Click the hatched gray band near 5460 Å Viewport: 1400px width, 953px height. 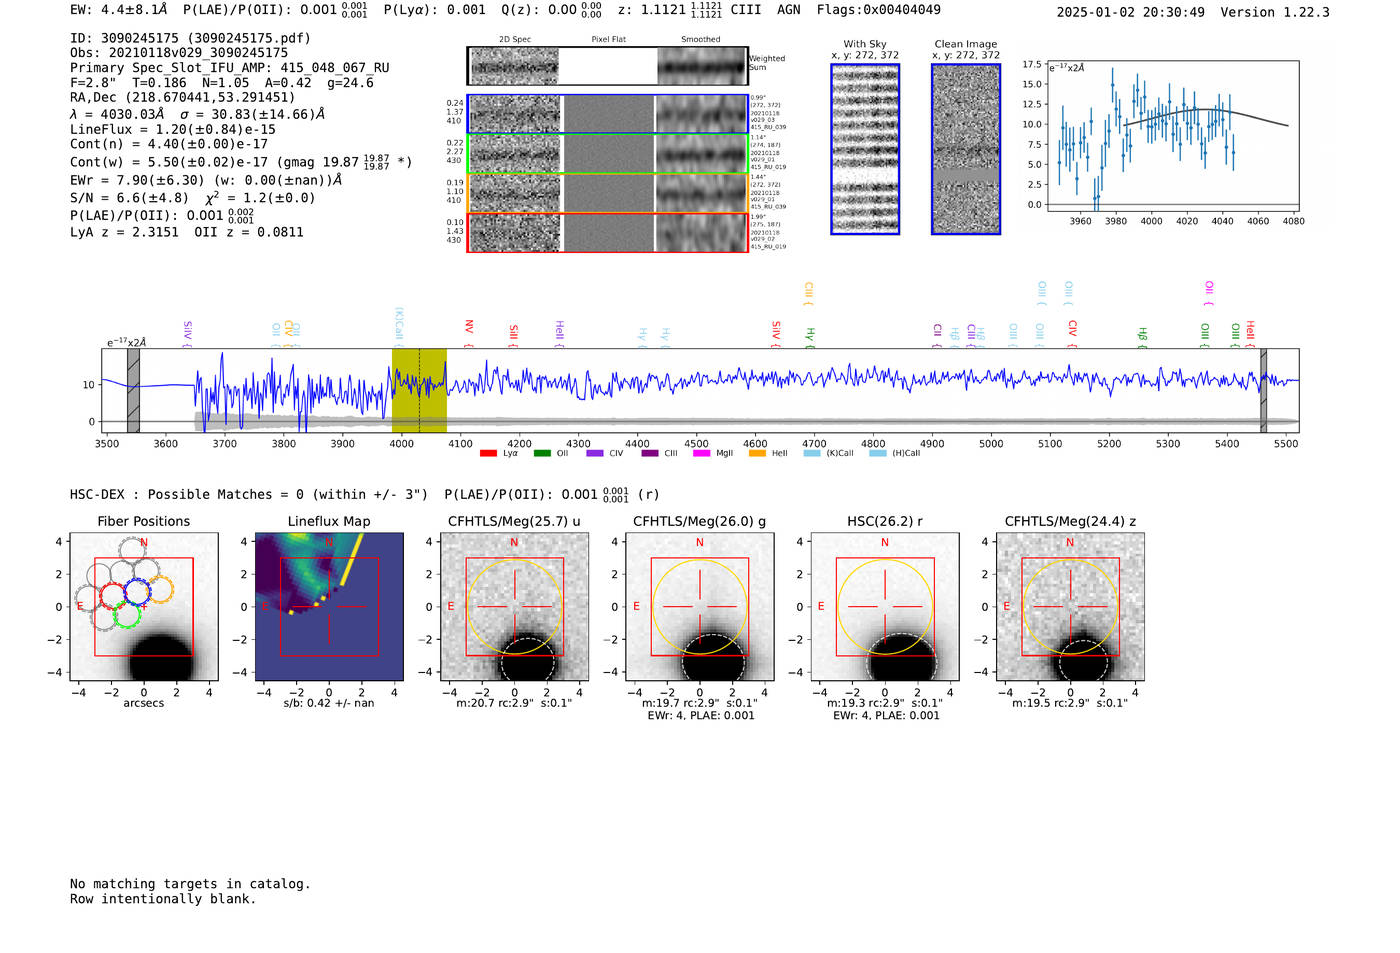point(1263,390)
